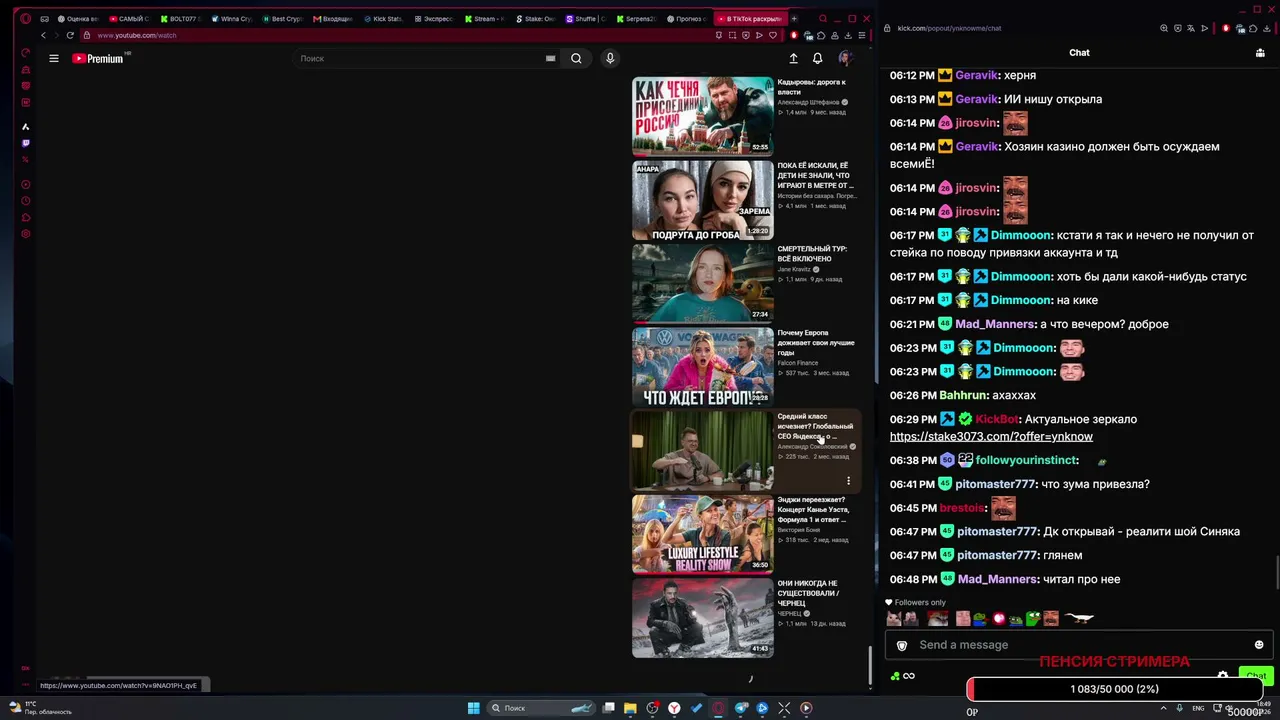
Task: Open Telegram from the taskbar
Action: click(x=741, y=708)
